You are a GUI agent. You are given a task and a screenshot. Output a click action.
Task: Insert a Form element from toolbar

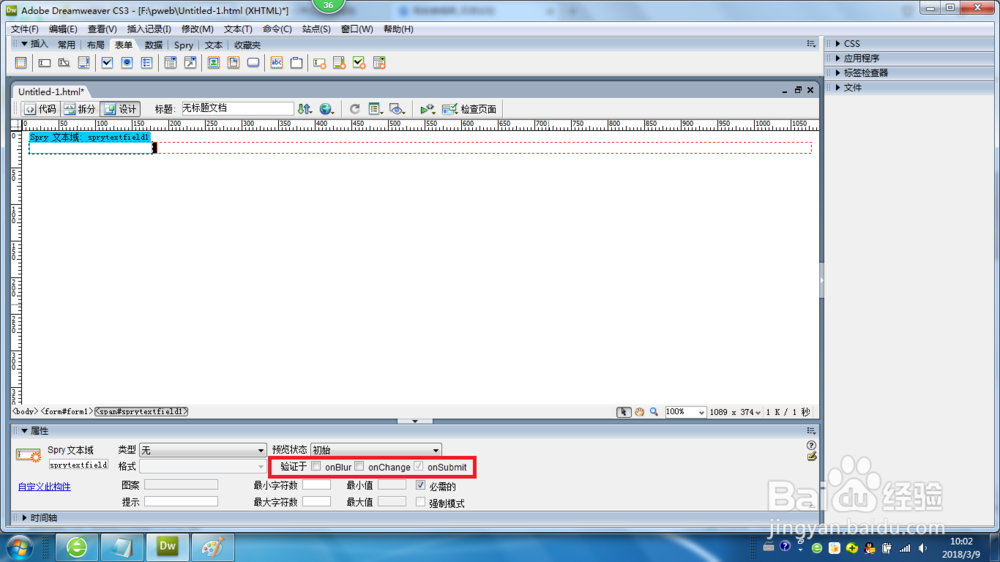[x=21, y=63]
